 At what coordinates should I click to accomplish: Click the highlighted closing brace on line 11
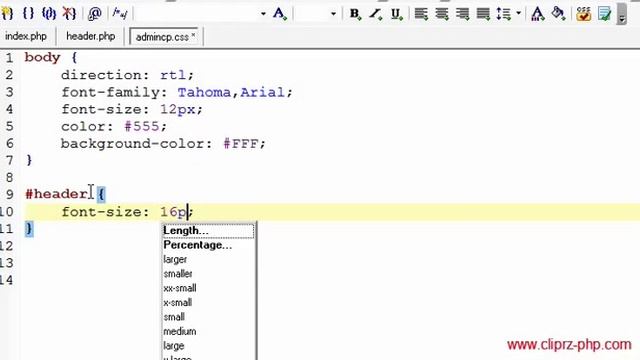coord(29,229)
